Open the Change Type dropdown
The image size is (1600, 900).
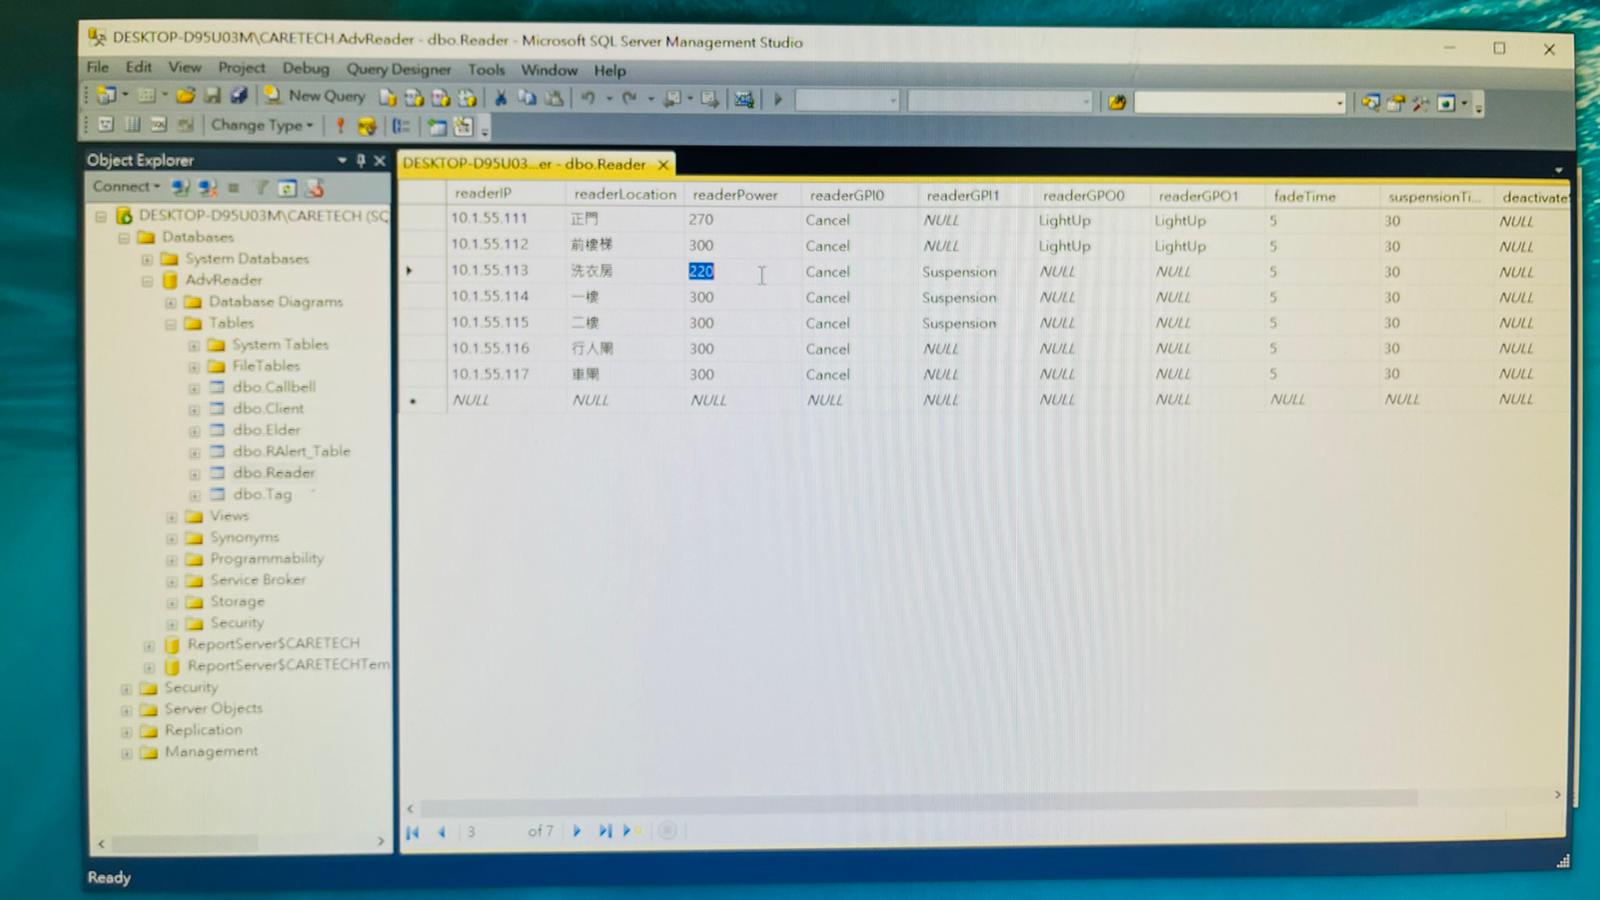click(x=261, y=125)
